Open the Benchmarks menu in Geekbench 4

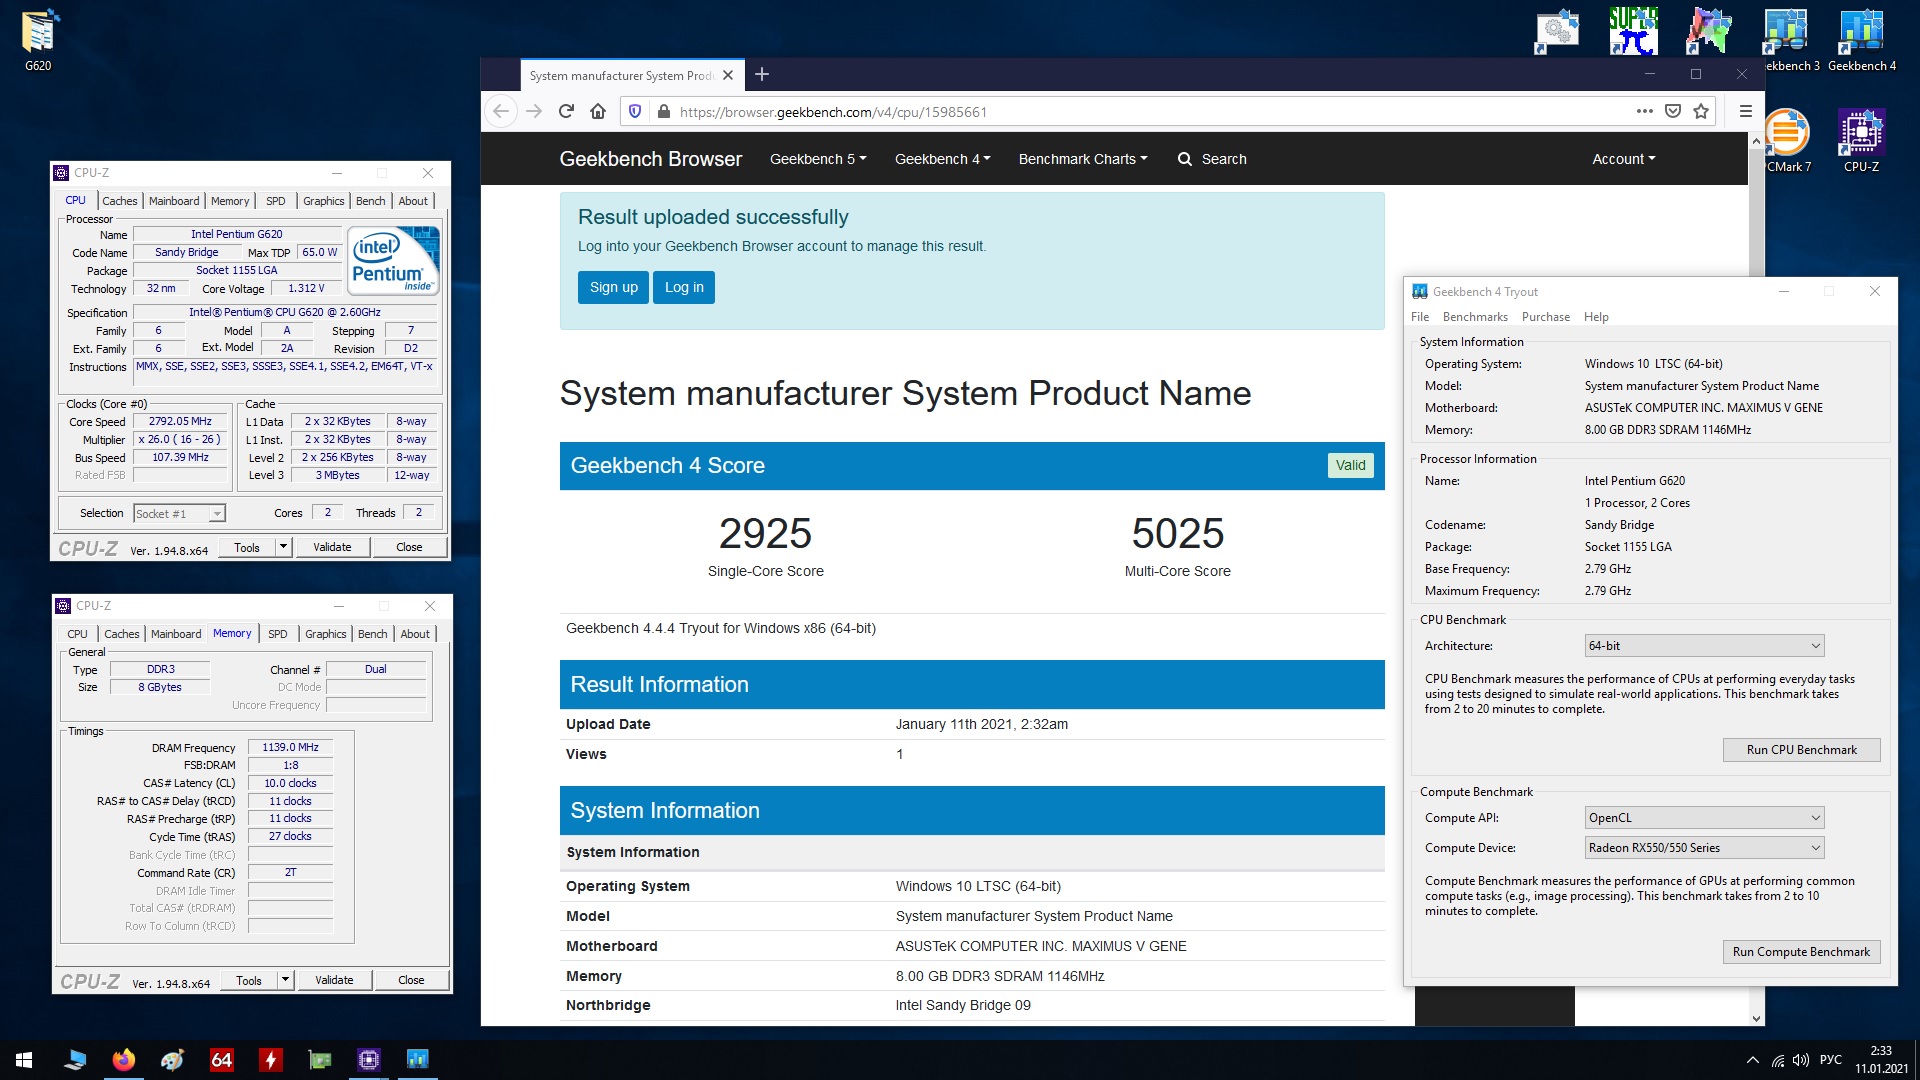(1475, 317)
